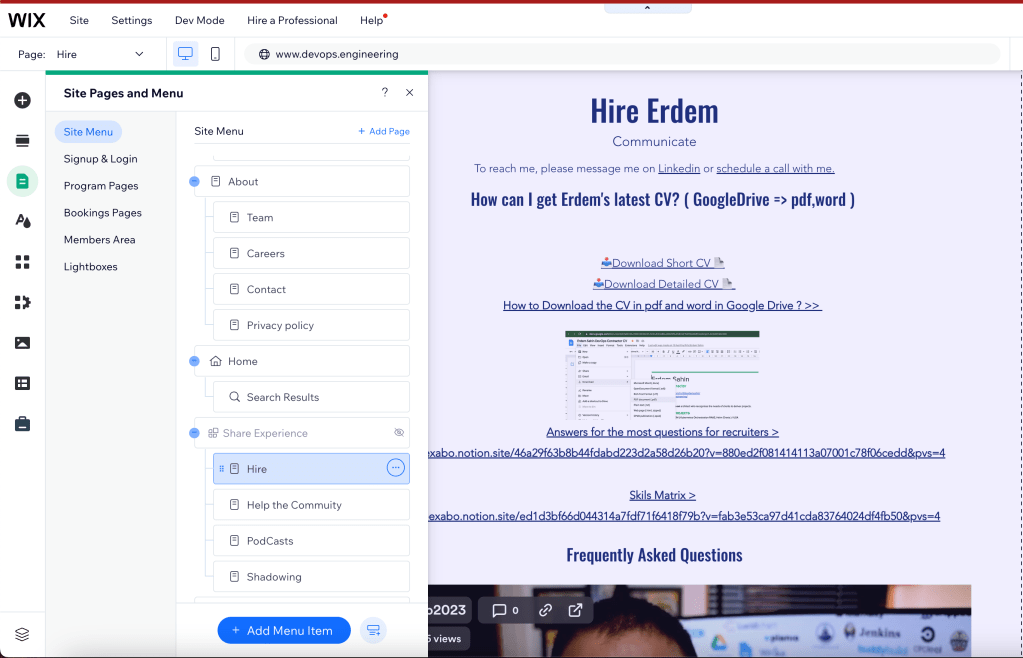
Task: Select the Lightboxes tab
Action: pyautogui.click(x=91, y=267)
